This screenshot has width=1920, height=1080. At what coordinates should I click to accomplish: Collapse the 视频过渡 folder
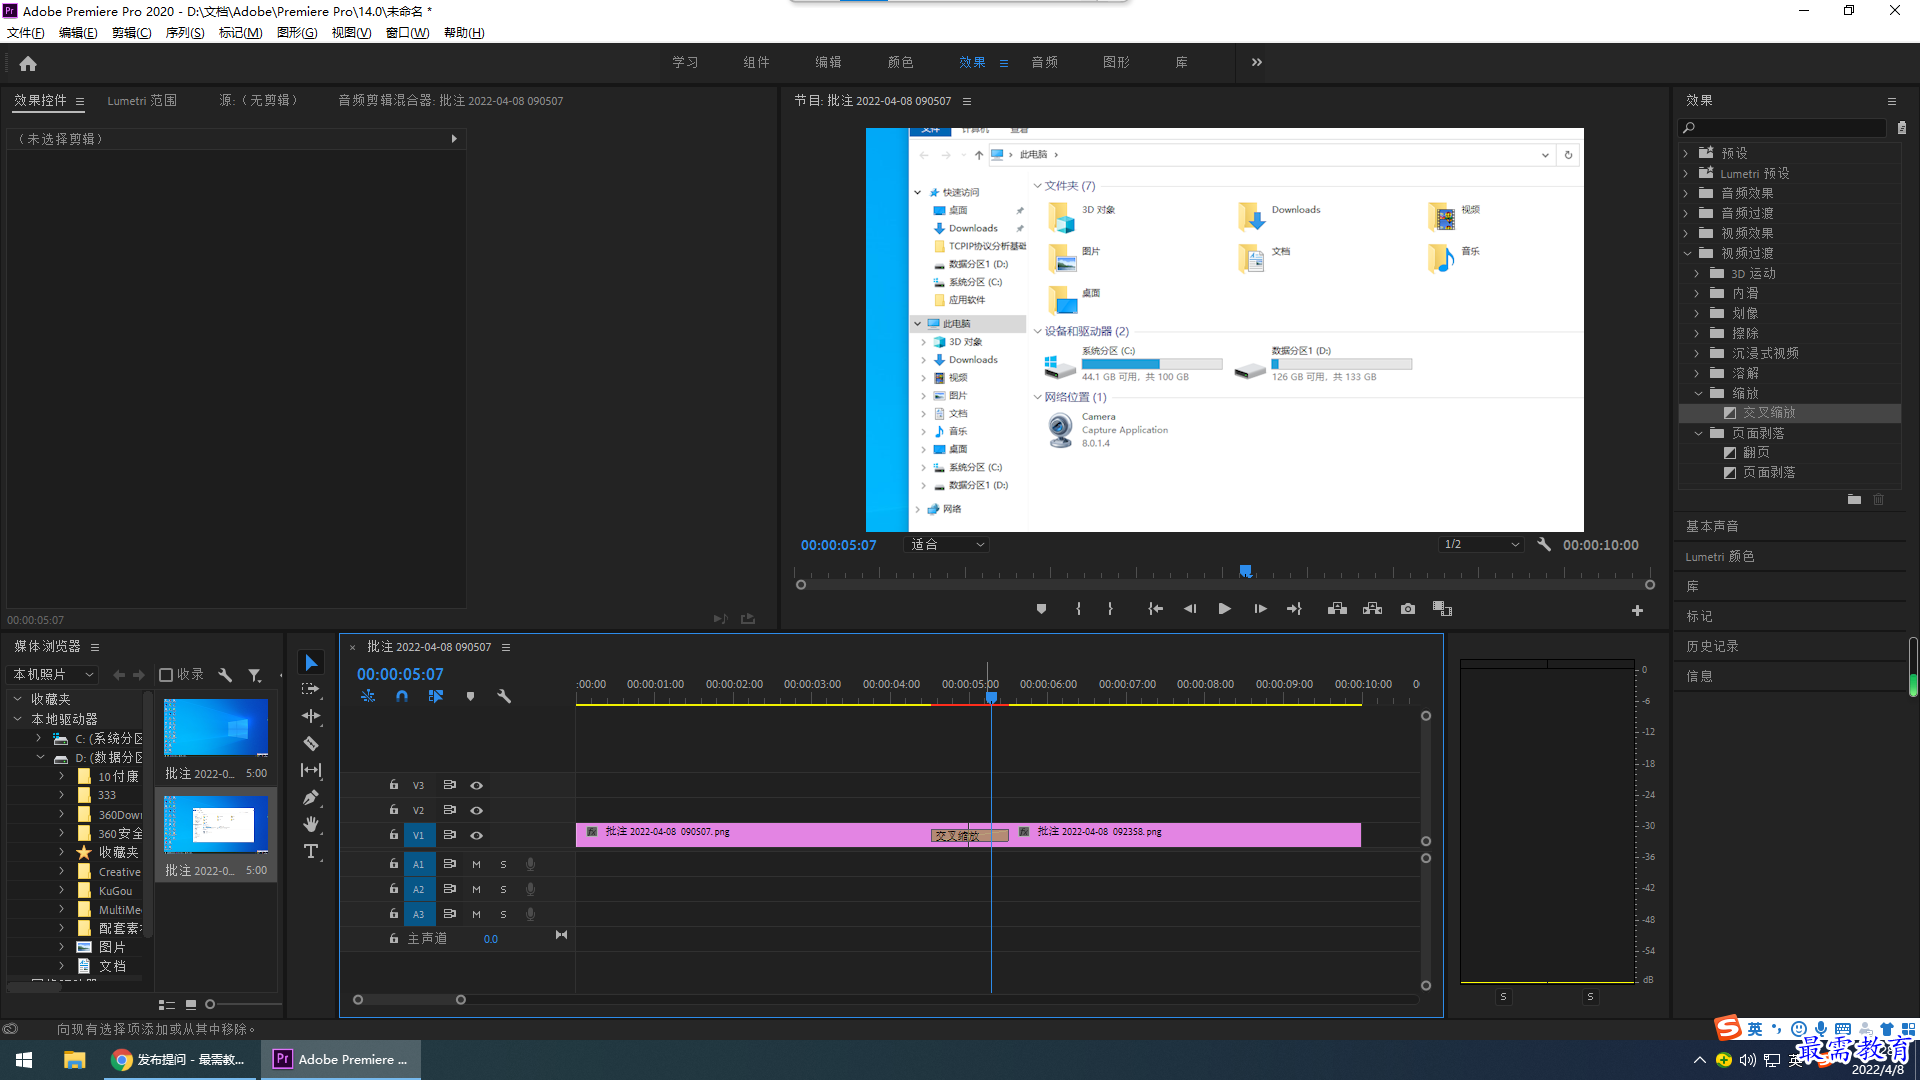pos(1686,253)
